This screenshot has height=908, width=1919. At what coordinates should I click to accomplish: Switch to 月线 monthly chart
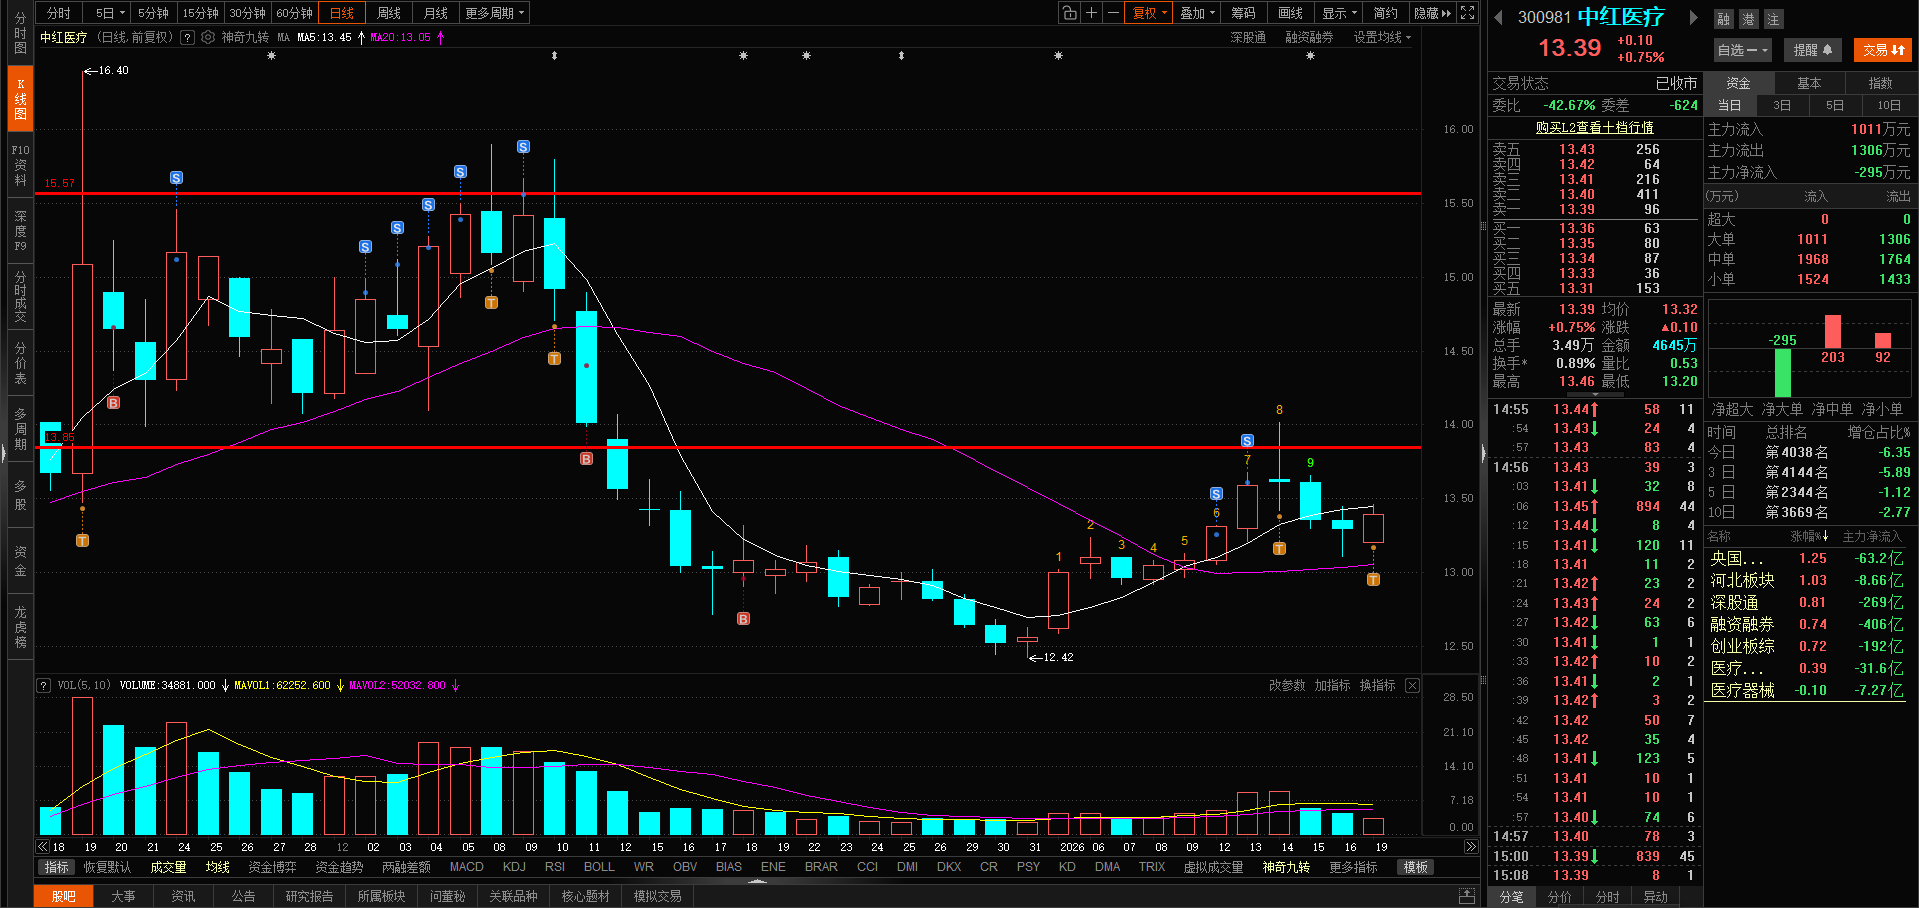point(436,13)
